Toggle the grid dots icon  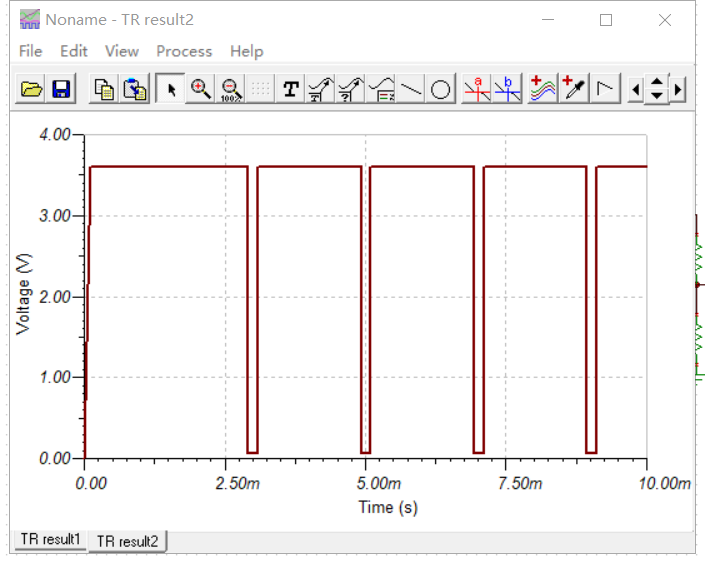pos(260,89)
